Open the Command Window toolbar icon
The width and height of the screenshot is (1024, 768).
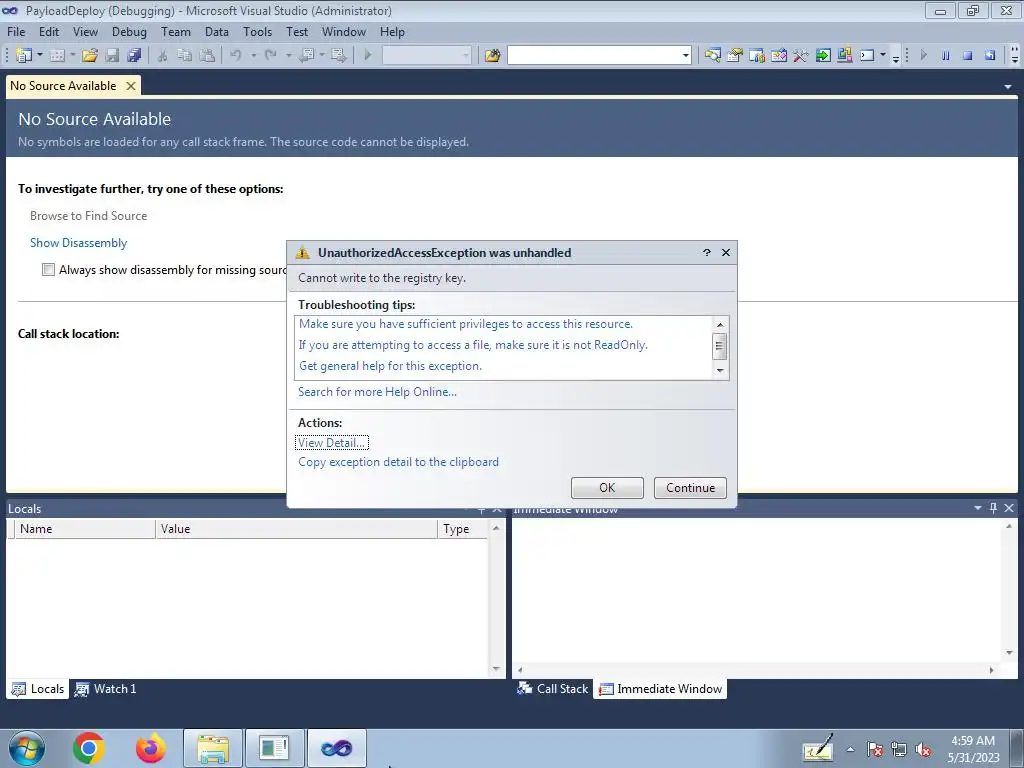[867, 56]
